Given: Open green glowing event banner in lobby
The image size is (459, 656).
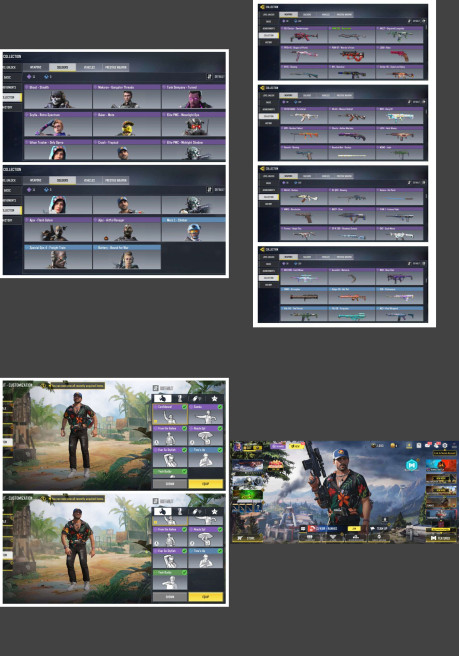Looking at the screenshot, I should point(248,495).
